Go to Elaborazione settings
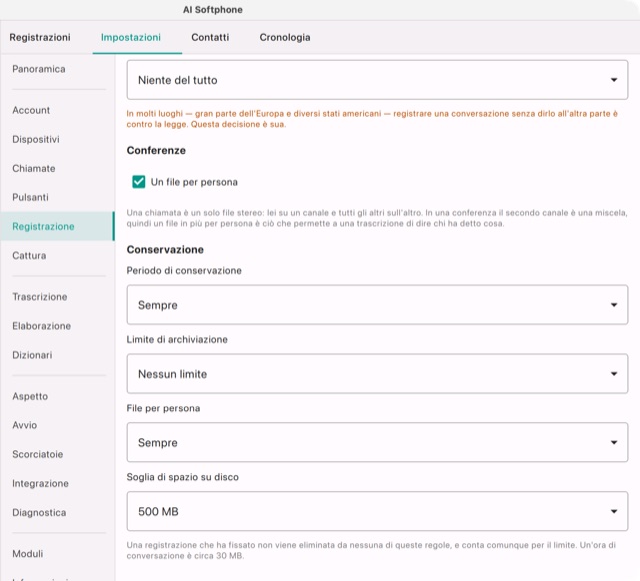The height and width of the screenshot is (581, 640). click(x=58, y=326)
